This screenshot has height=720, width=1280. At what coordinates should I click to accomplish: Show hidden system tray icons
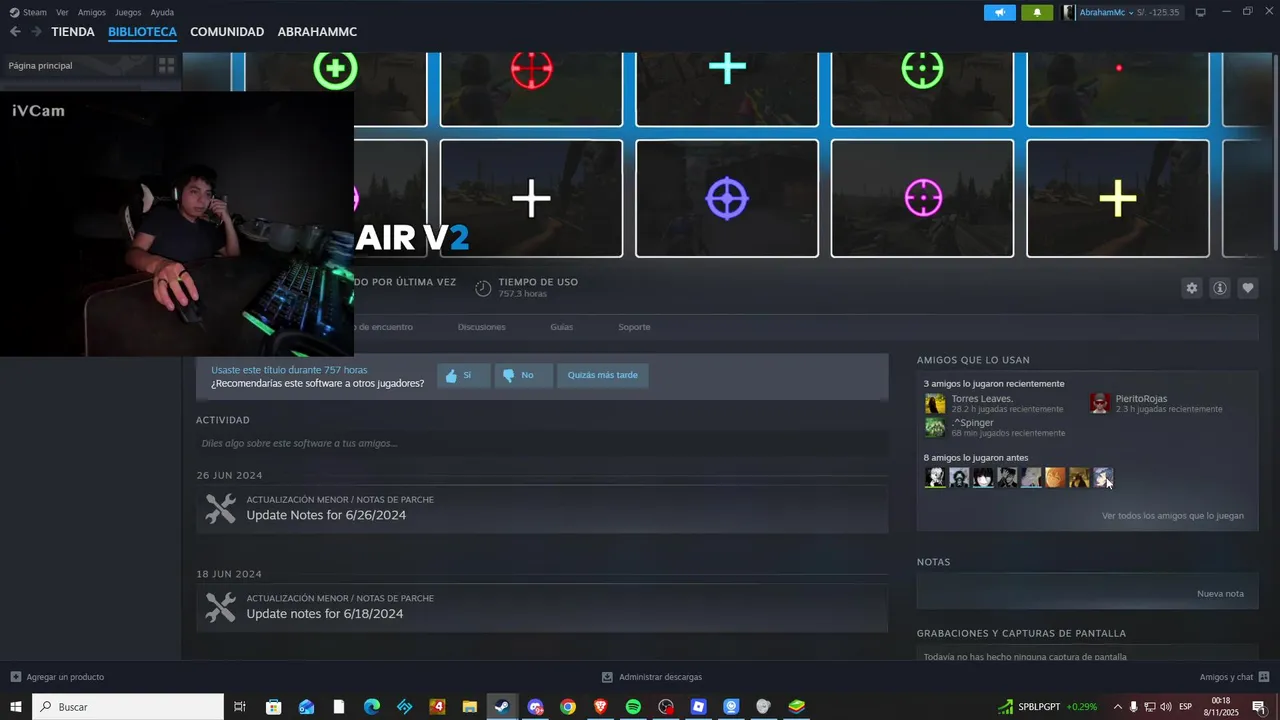pyautogui.click(x=1117, y=707)
